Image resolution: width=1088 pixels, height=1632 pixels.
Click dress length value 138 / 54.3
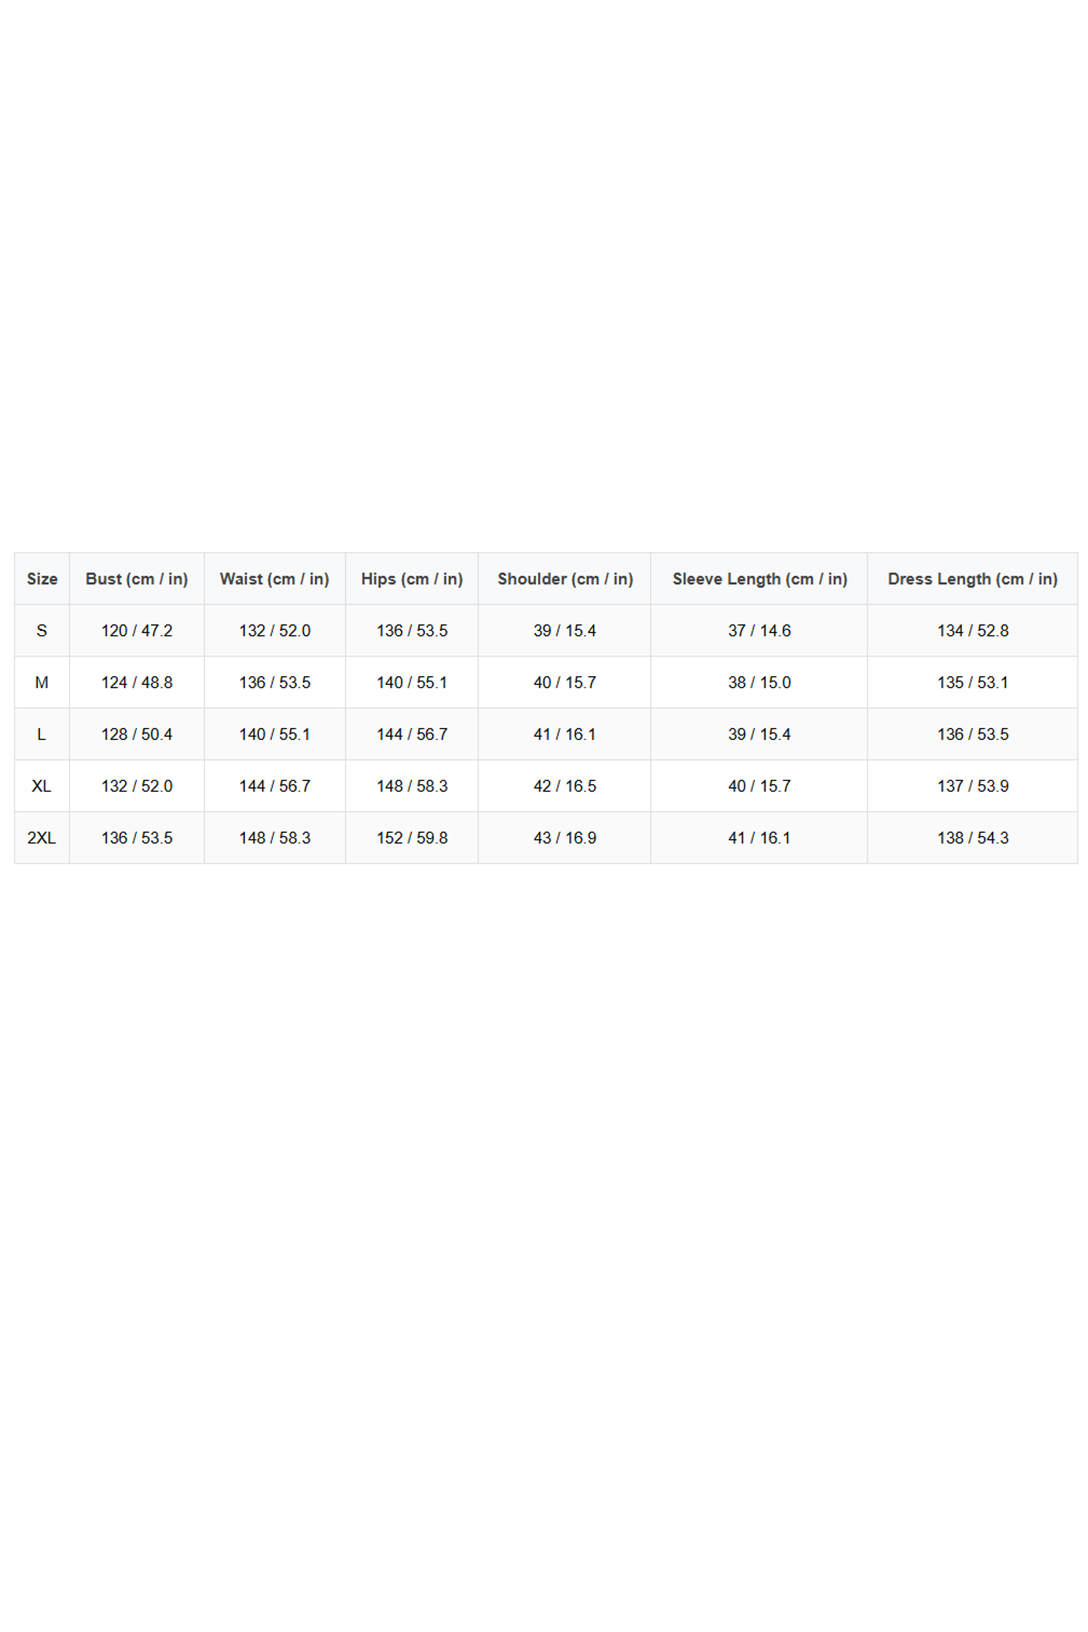click(x=972, y=838)
